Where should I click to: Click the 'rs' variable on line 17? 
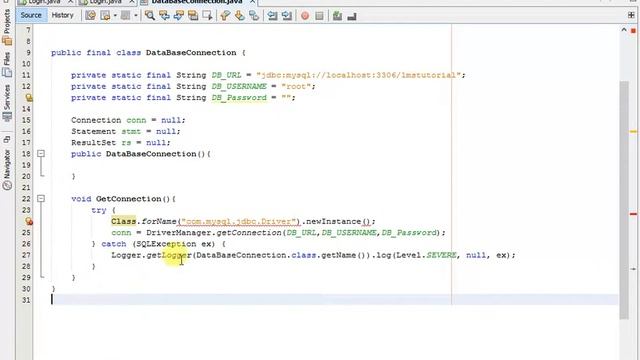point(126,143)
